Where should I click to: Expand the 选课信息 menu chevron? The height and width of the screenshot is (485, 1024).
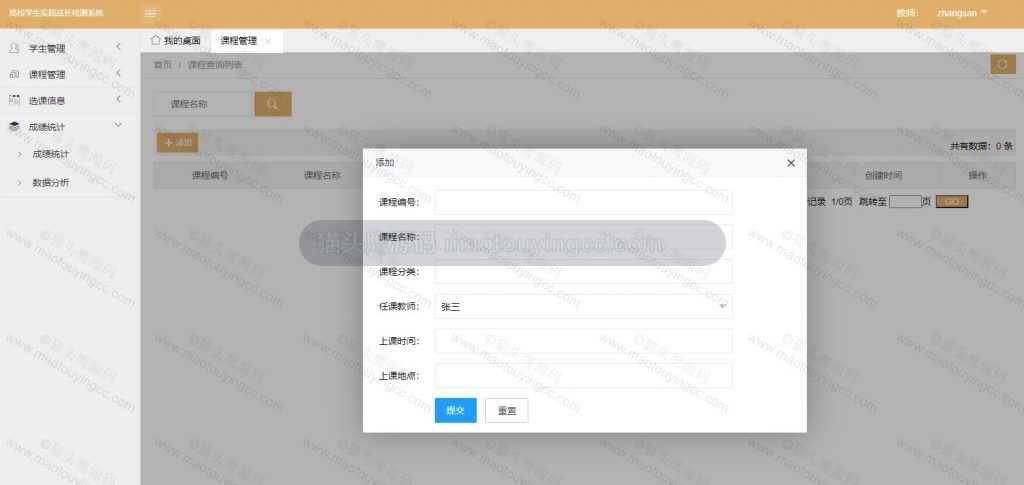click(x=118, y=99)
